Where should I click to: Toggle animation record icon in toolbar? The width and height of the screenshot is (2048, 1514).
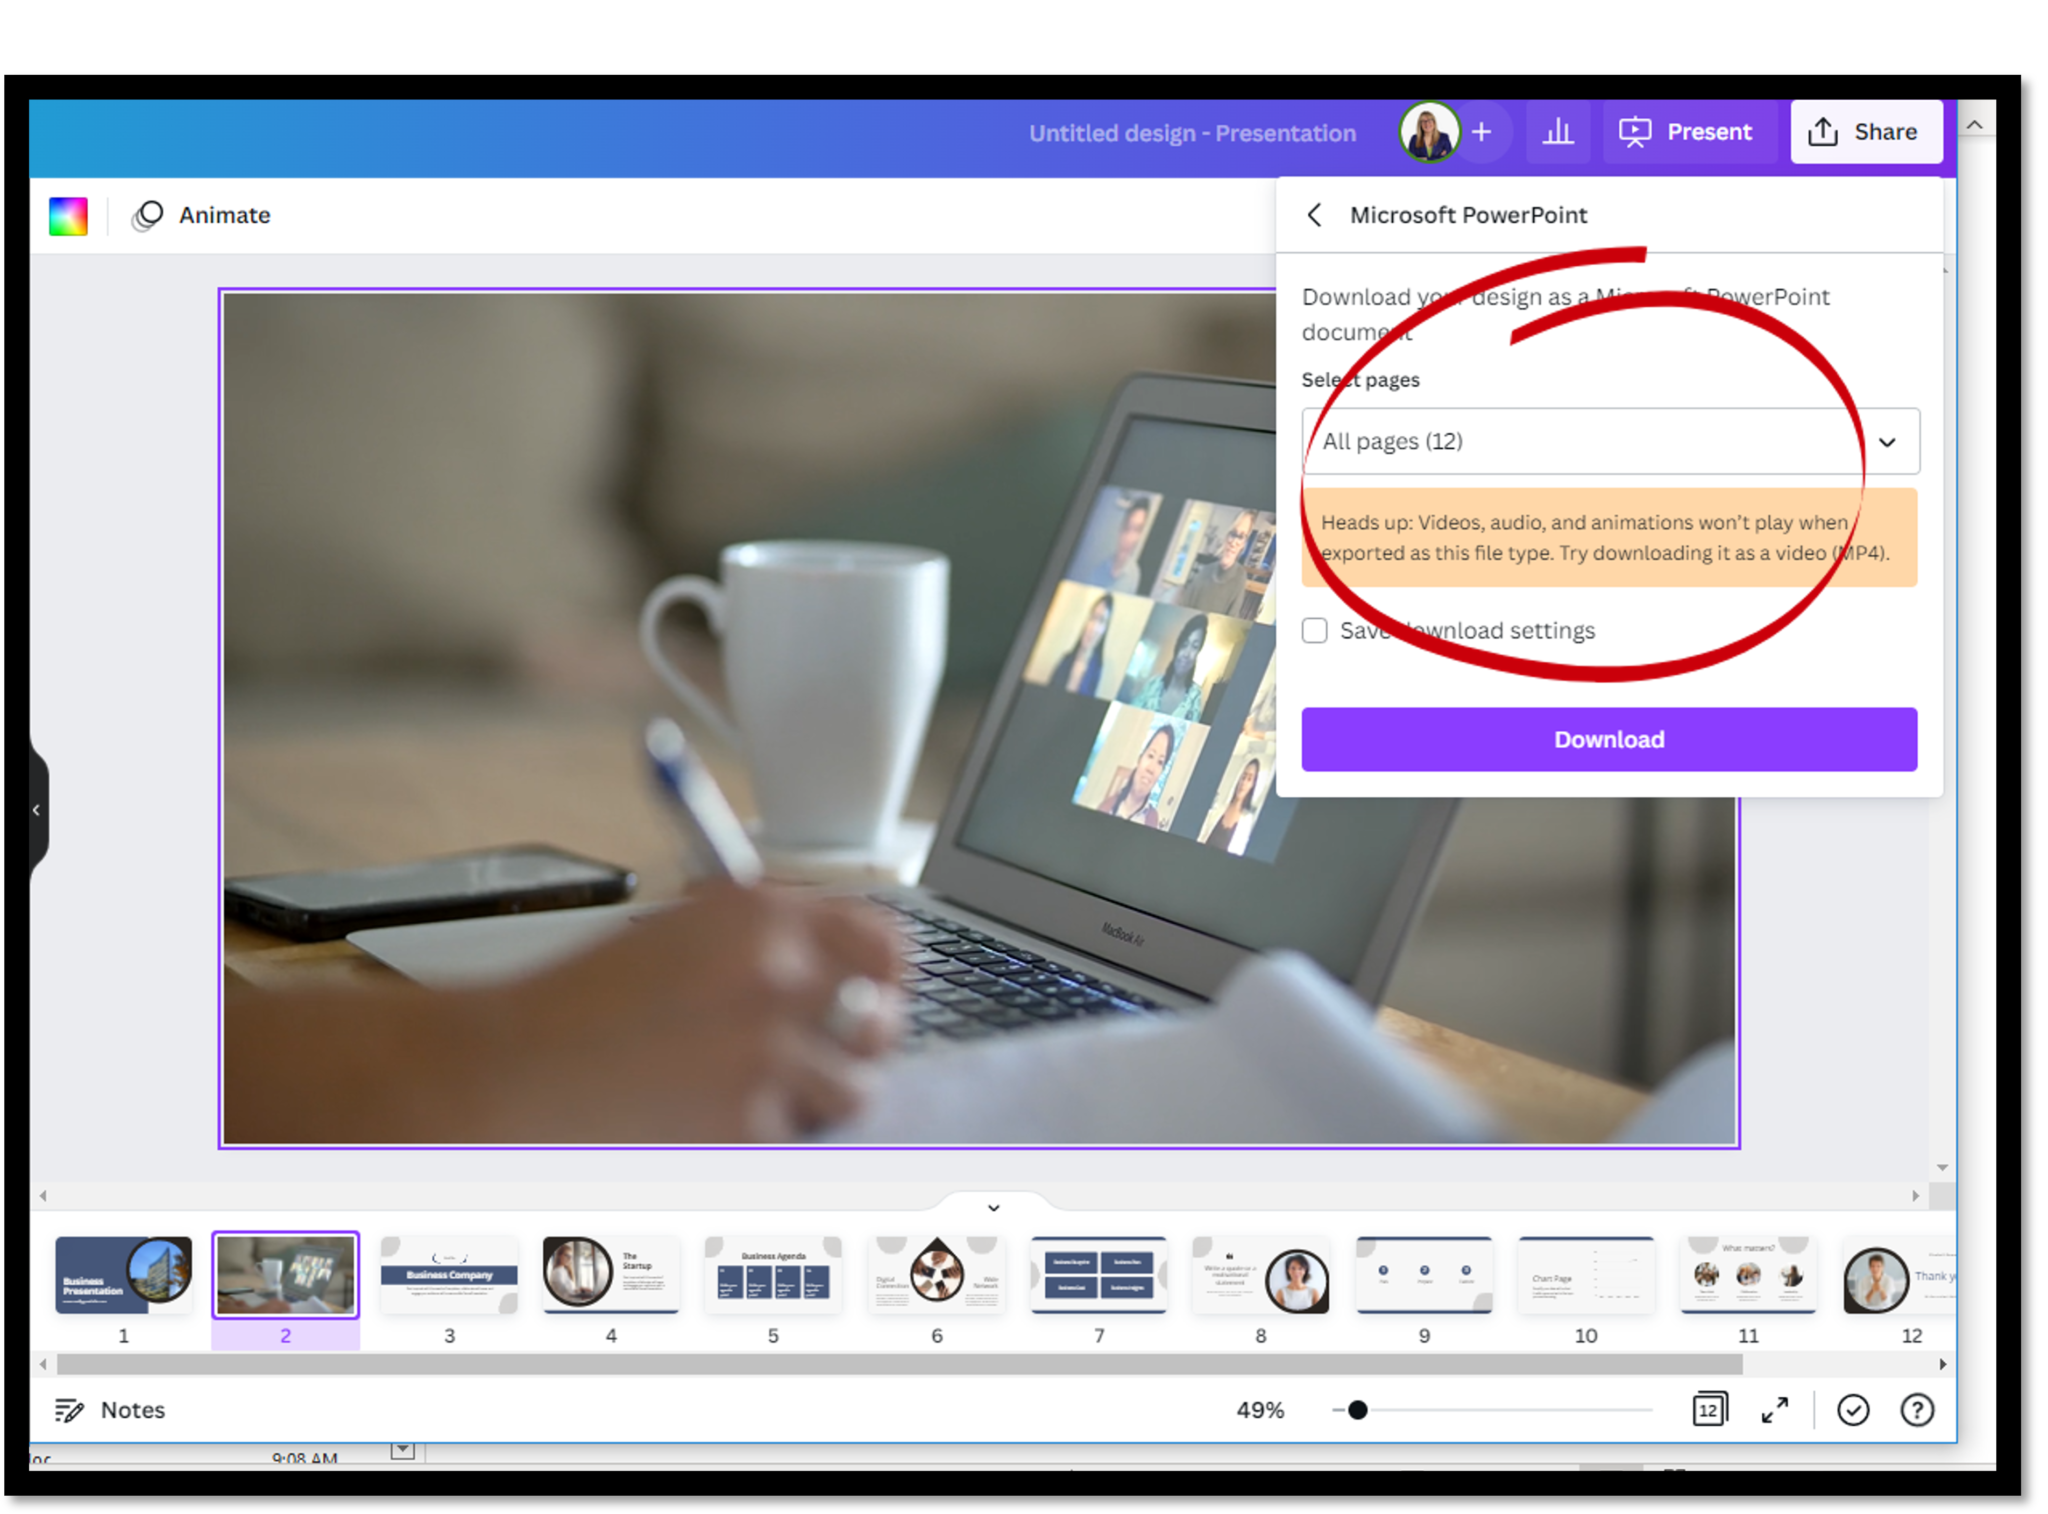pyautogui.click(x=149, y=215)
